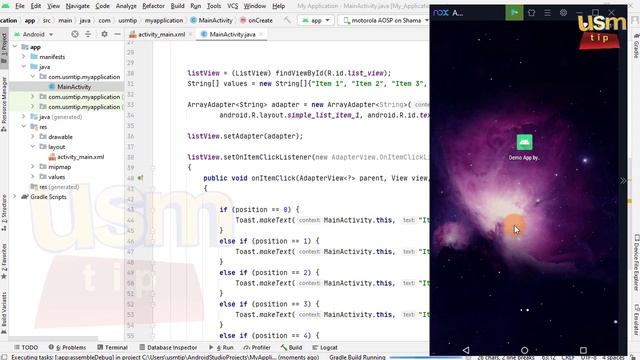The image size is (640, 360).
Task: Open the Database Inspector tool window
Action: coord(168,347)
